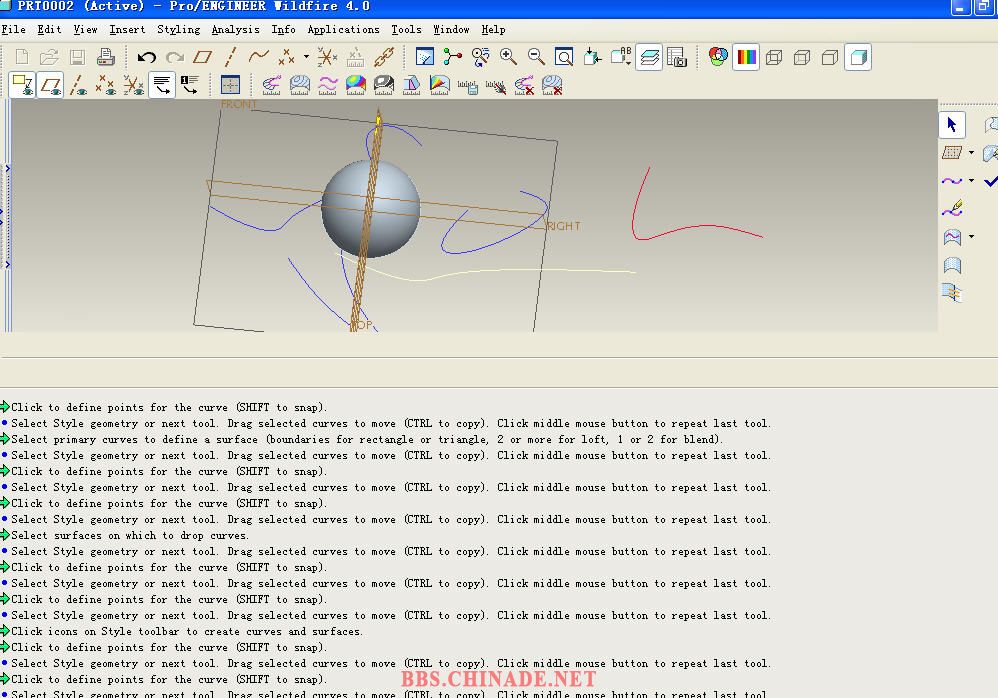
Task: Click the delete all curvature analyses icon
Action: click(x=524, y=85)
